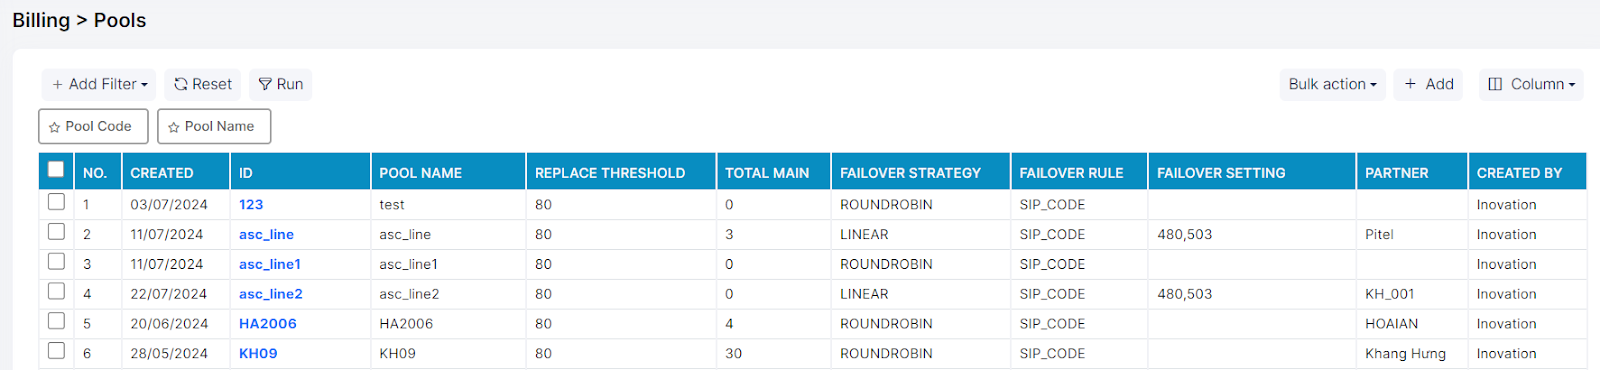Click the FAILOVER STRATEGY column header
Image resolution: width=1600 pixels, height=370 pixels.
pos(910,173)
